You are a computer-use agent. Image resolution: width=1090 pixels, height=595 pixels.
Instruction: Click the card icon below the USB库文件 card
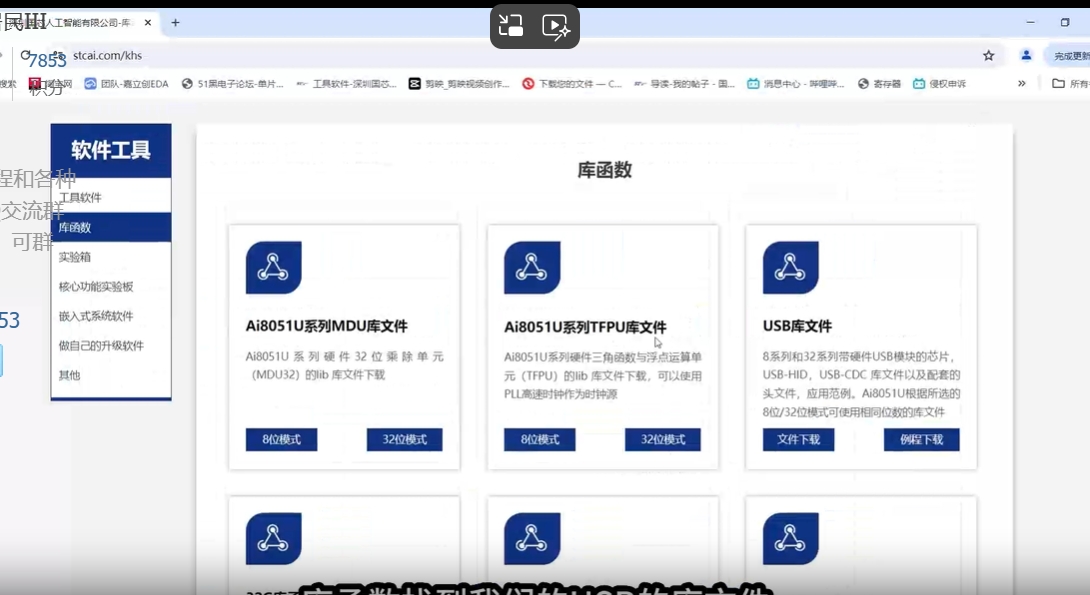tap(790, 539)
